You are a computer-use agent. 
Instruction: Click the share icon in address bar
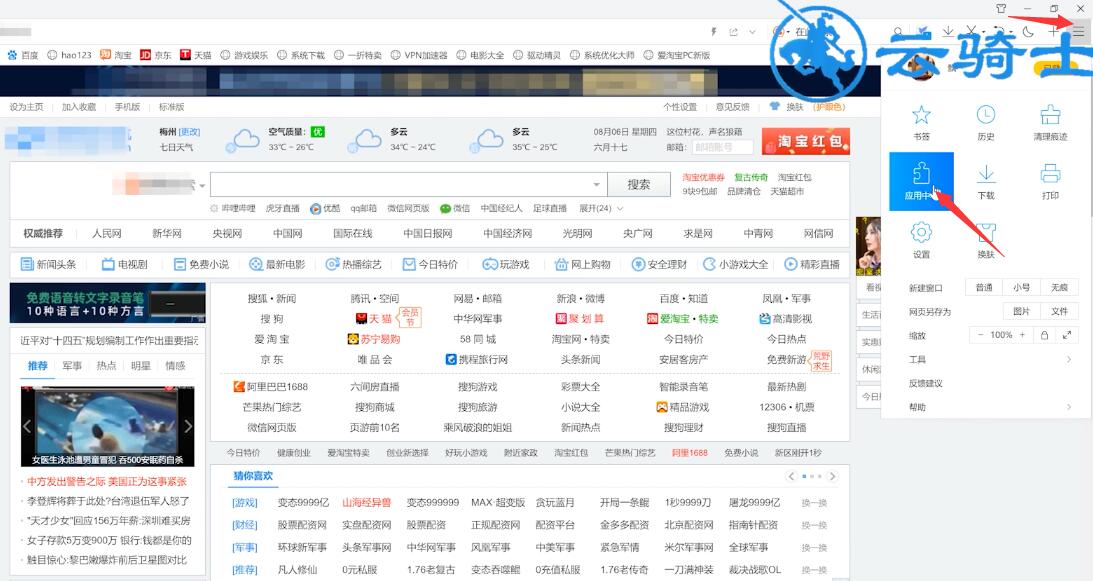coord(733,31)
